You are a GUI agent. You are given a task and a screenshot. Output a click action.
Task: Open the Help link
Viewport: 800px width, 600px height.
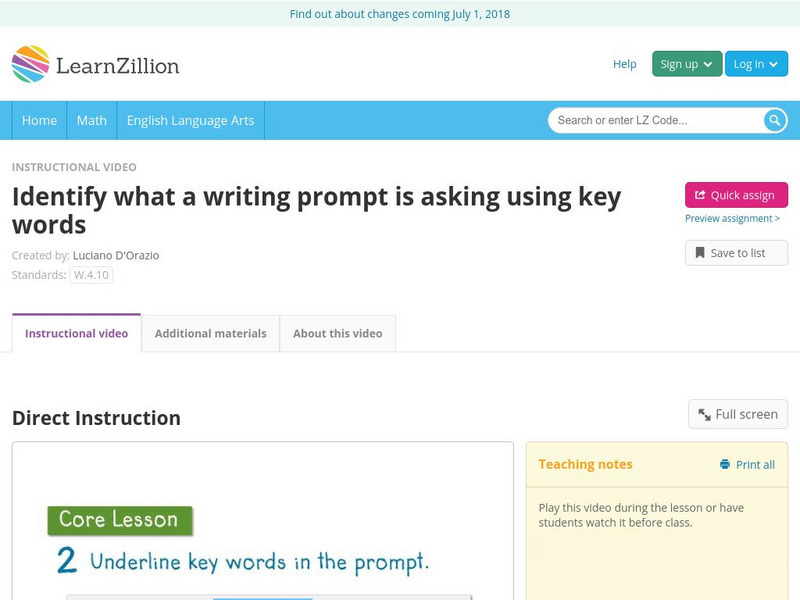623,63
